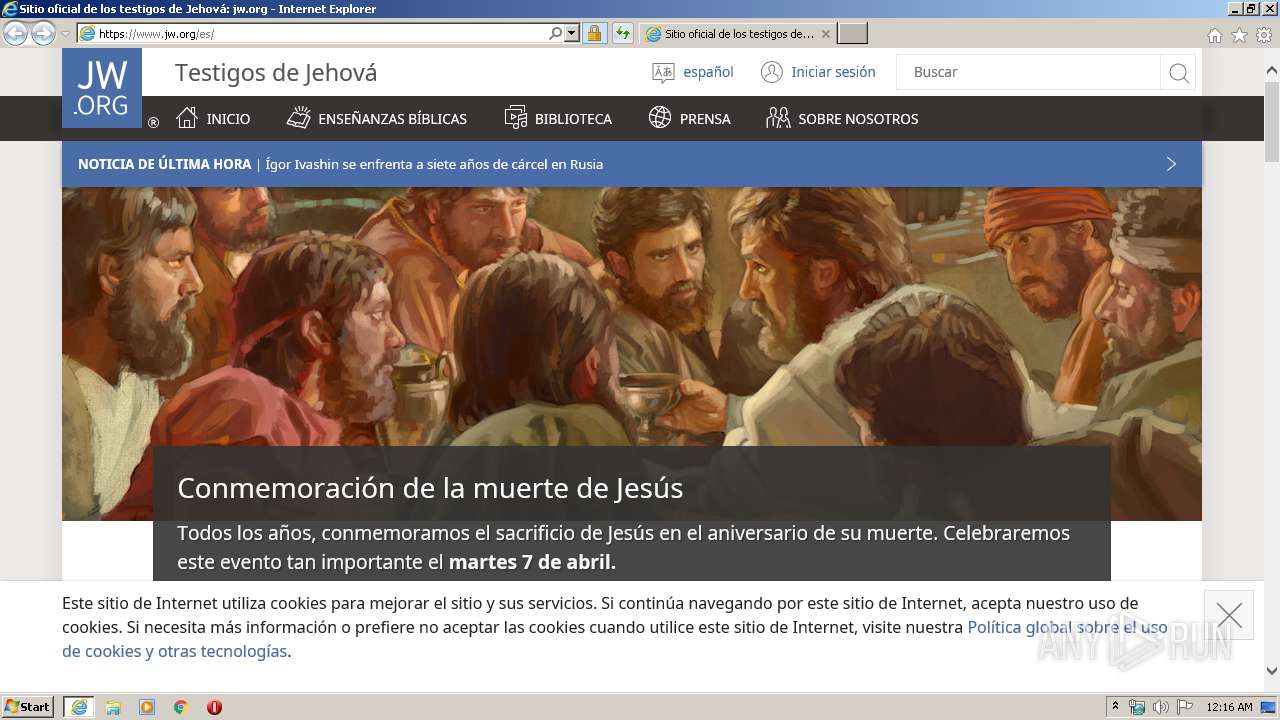Screen dimensions: 1280x720
Task: Open media player taskbar icon
Action: [147, 707]
